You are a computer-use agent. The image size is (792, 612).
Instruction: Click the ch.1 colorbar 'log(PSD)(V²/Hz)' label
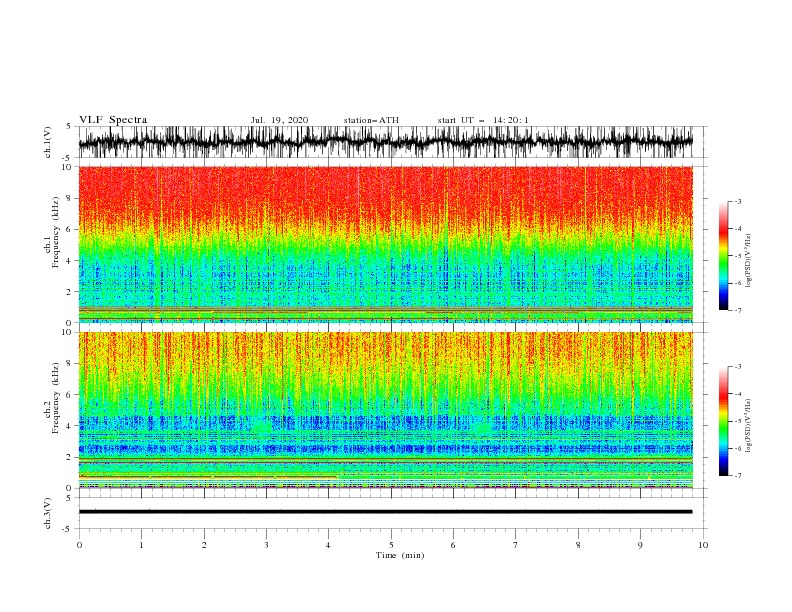[x=749, y=261]
